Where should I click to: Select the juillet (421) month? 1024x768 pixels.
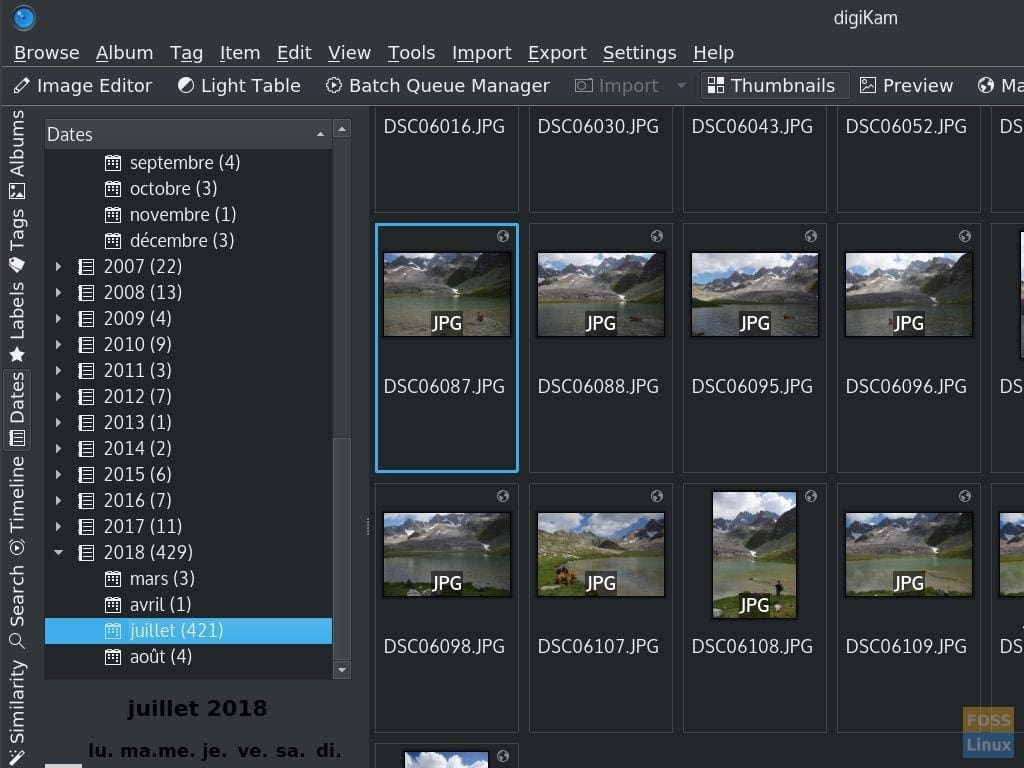188,631
